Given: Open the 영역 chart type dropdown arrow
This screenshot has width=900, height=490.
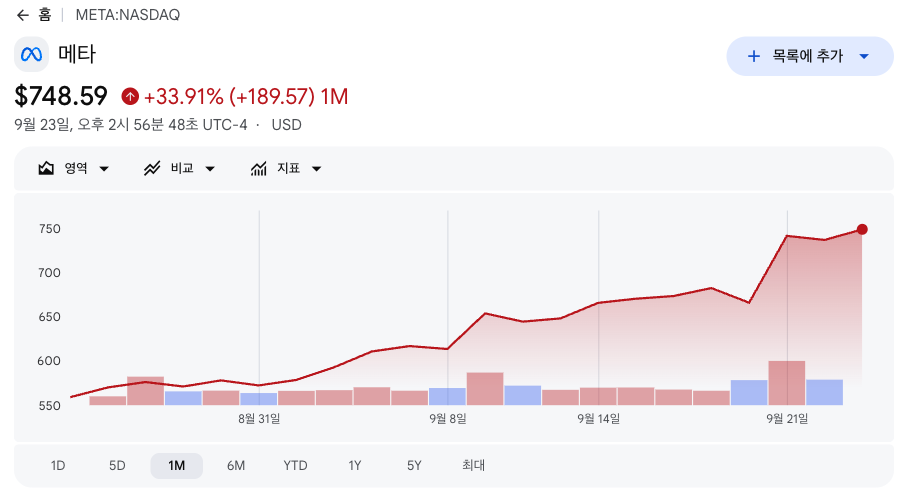Looking at the screenshot, I should [104, 169].
